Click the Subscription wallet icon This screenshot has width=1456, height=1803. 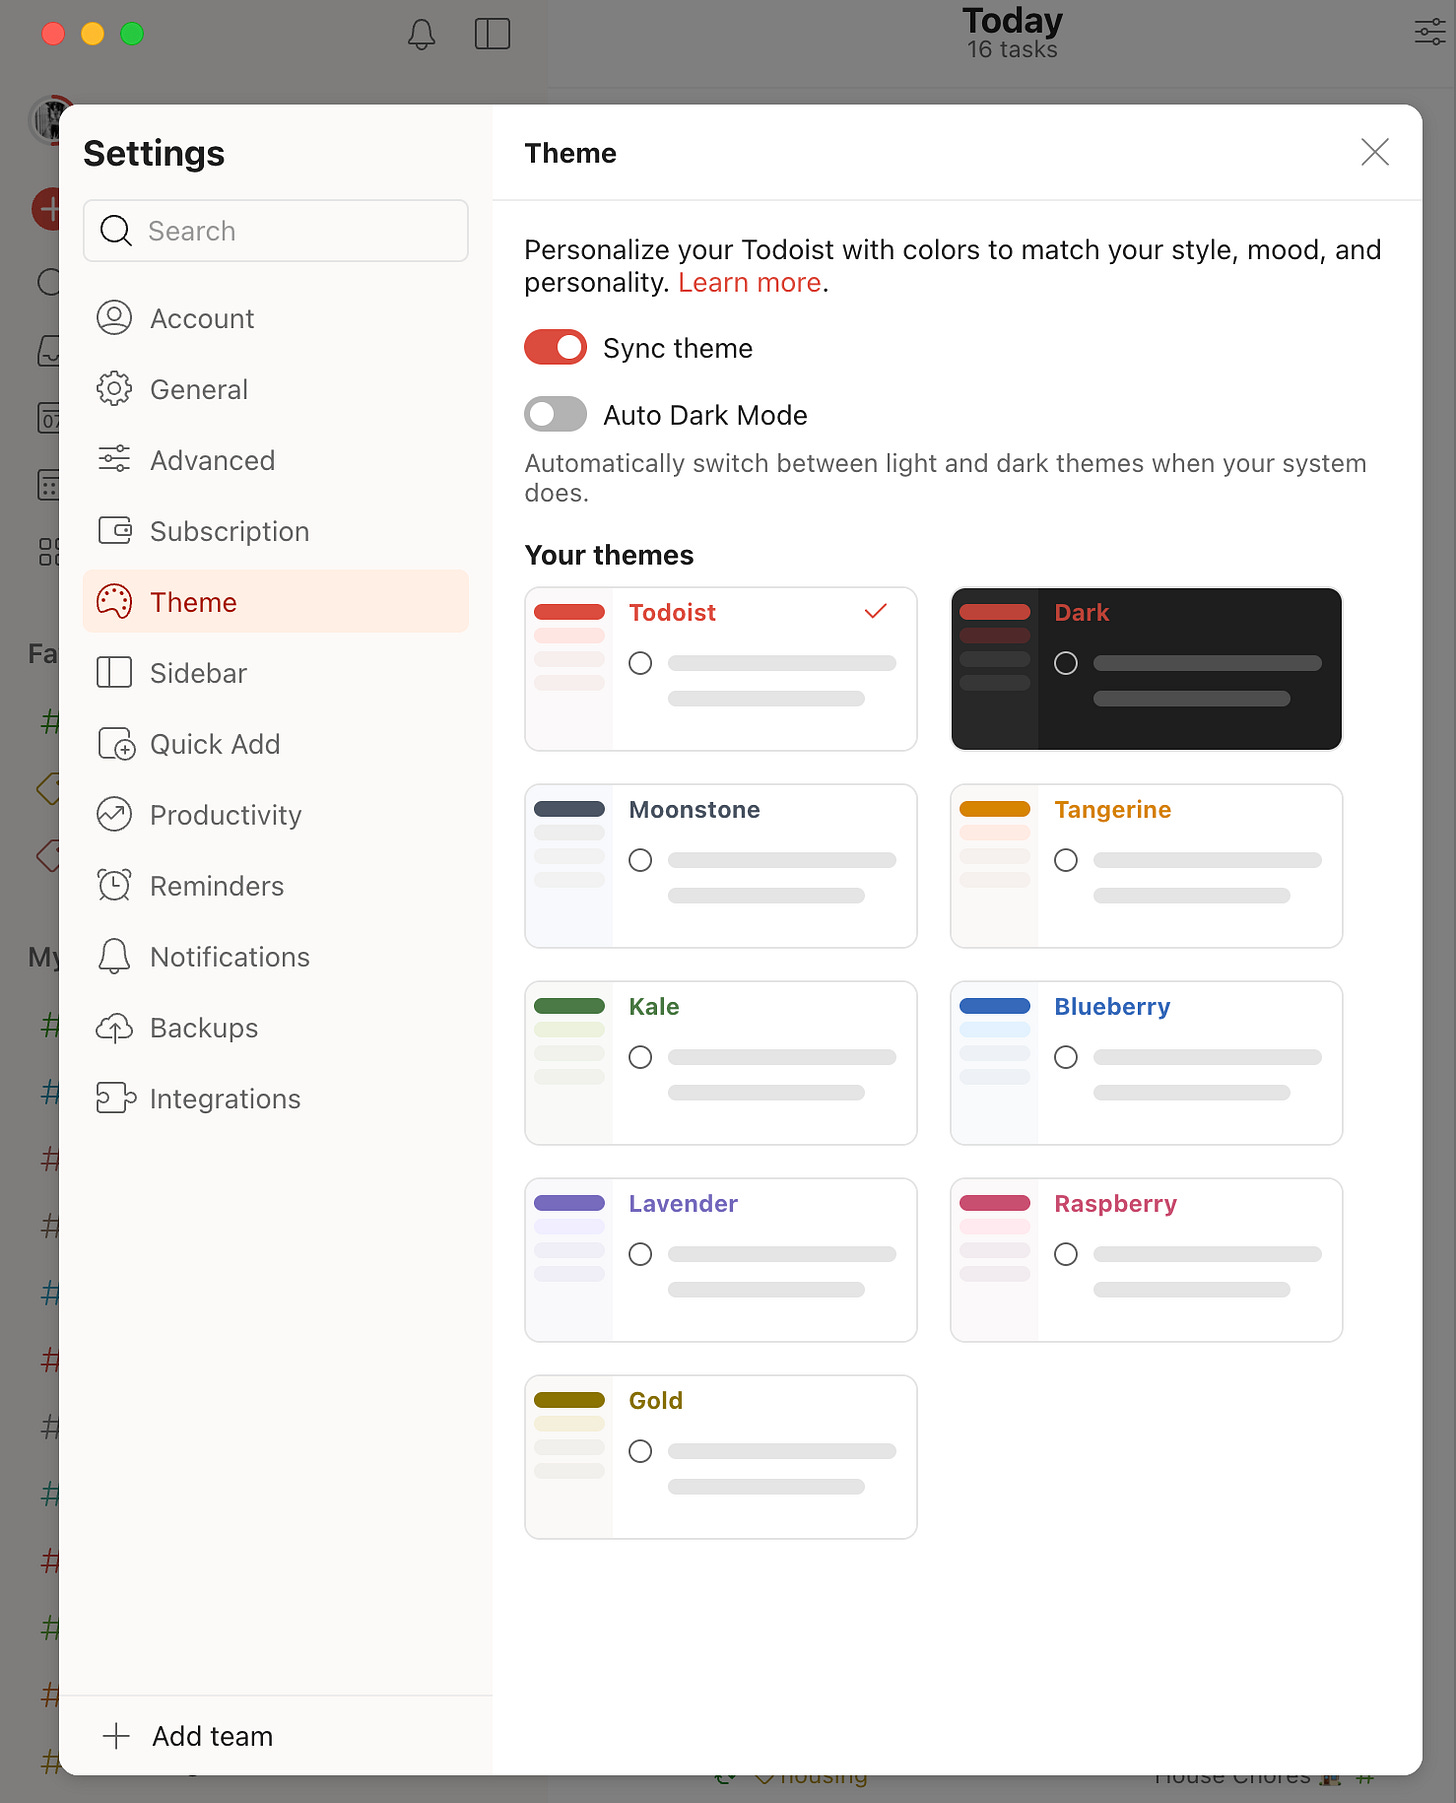[x=114, y=531]
